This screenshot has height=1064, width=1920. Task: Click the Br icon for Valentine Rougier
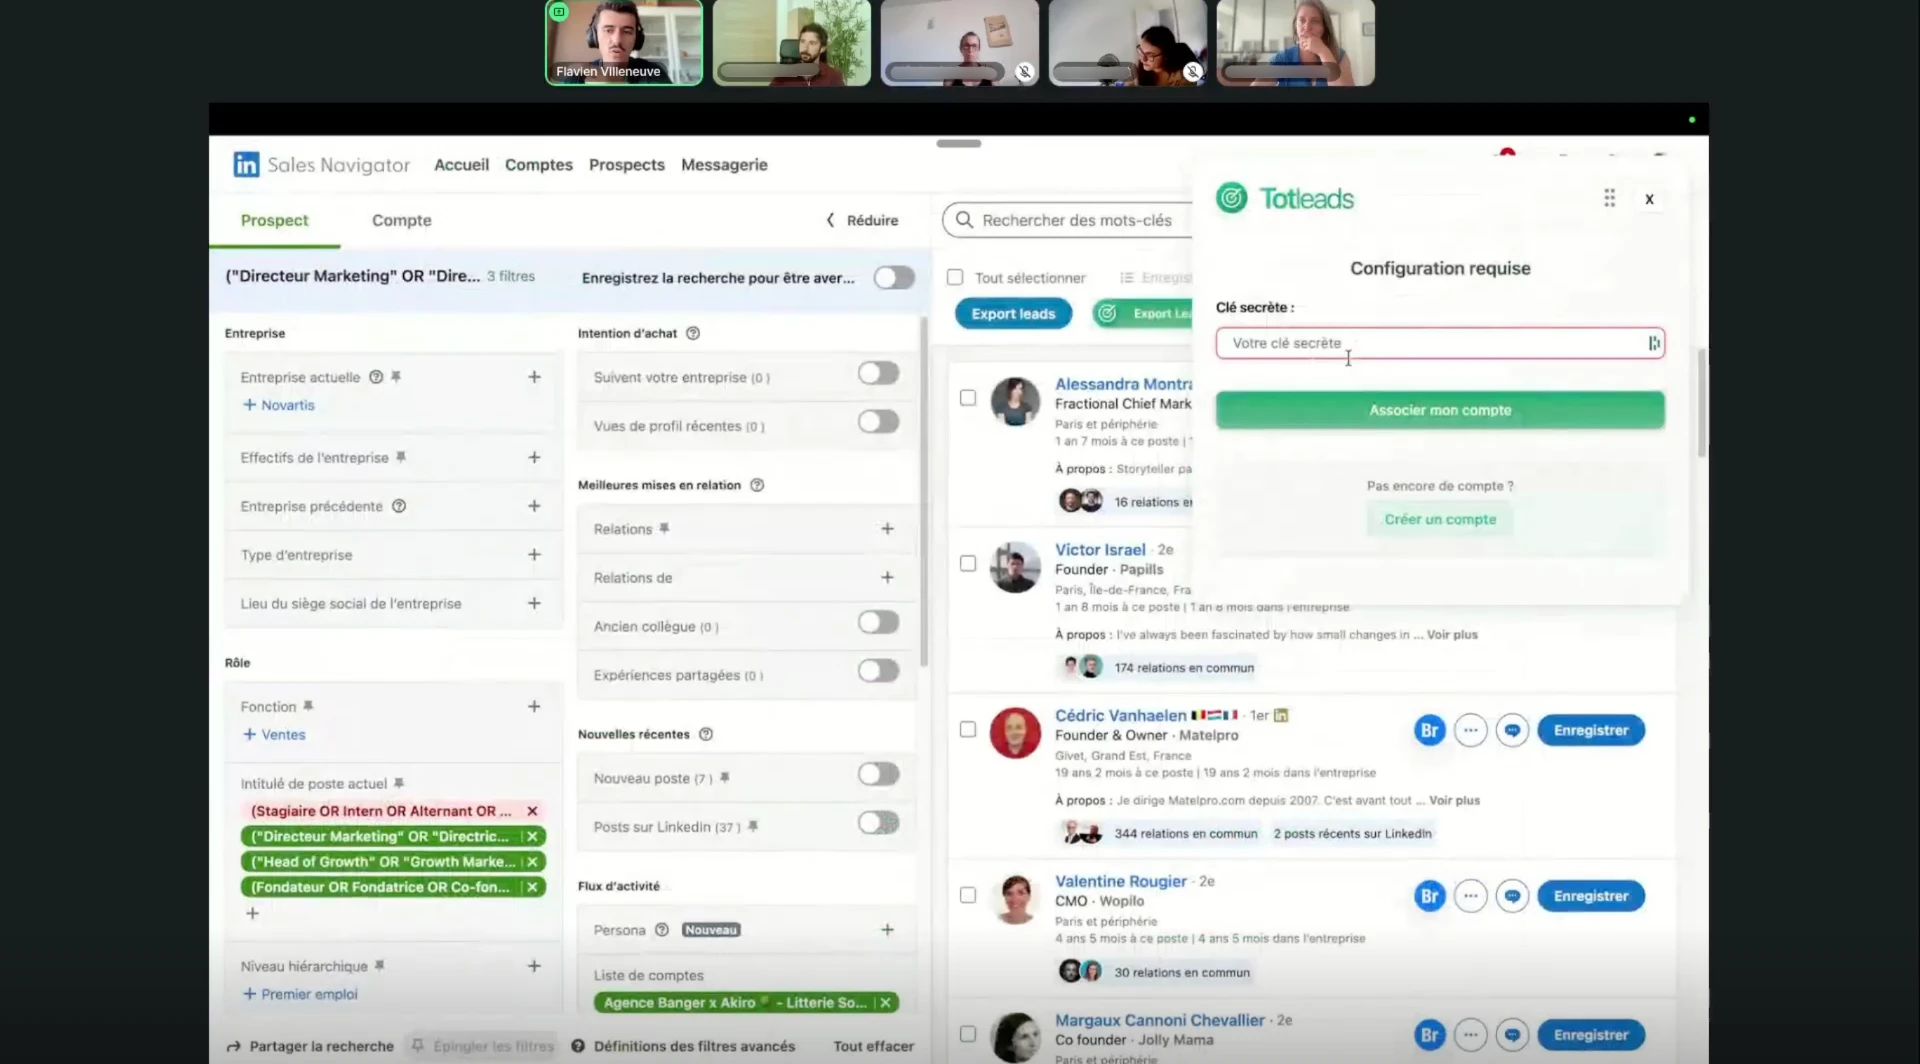pos(1429,896)
